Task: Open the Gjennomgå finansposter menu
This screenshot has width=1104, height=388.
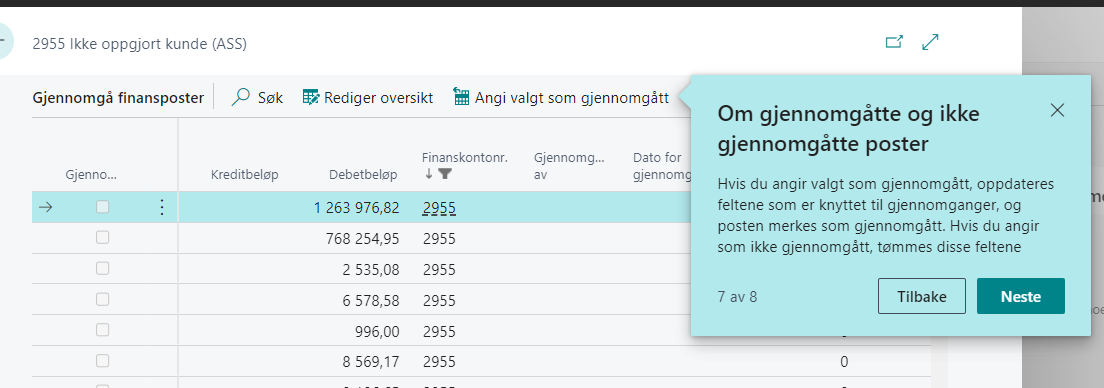Action: (x=118, y=98)
